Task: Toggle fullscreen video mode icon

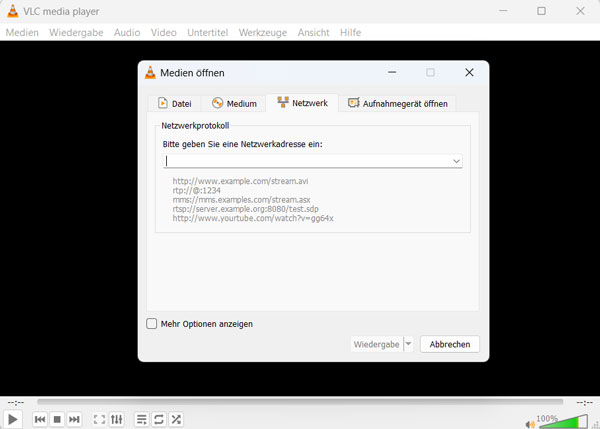Action: pos(99,419)
